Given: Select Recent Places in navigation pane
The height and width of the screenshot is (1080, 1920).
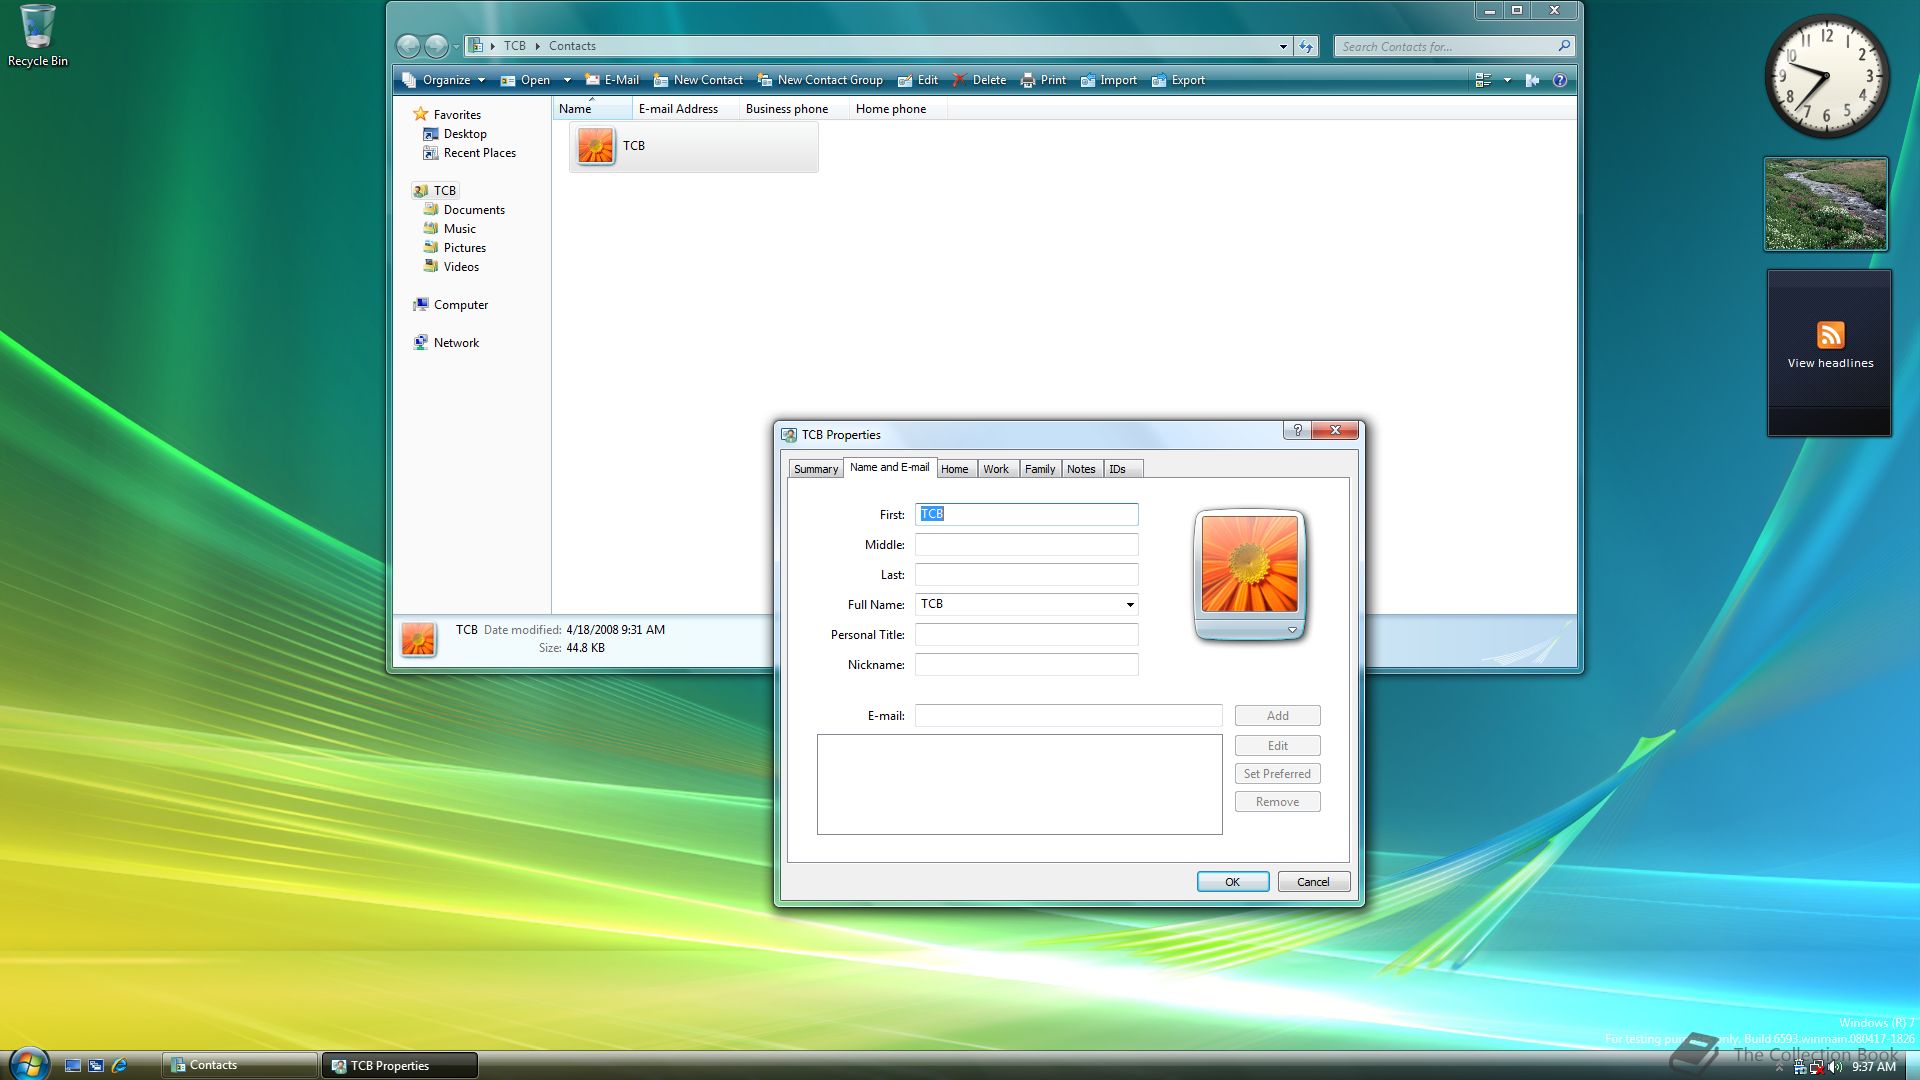Looking at the screenshot, I should click(470, 153).
